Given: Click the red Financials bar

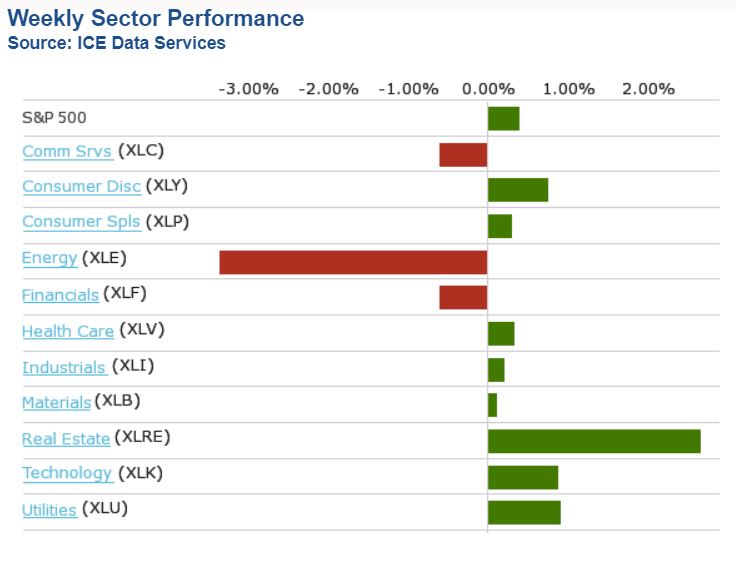Looking at the screenshot, I should coord(463,297).
